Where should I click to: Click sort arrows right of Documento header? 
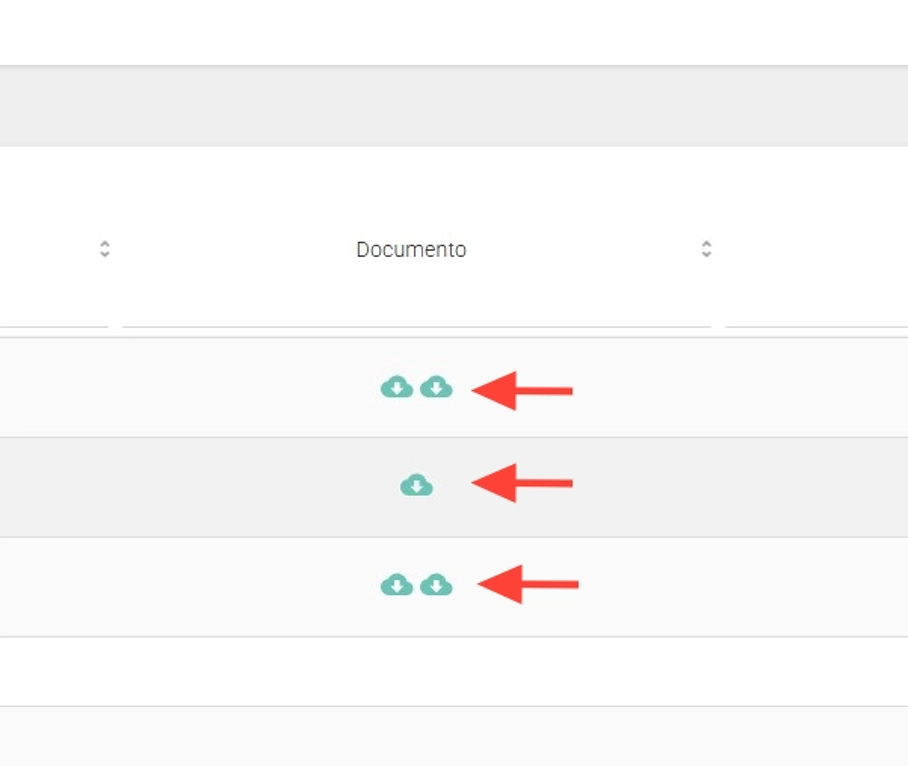[x=706, y=249]
